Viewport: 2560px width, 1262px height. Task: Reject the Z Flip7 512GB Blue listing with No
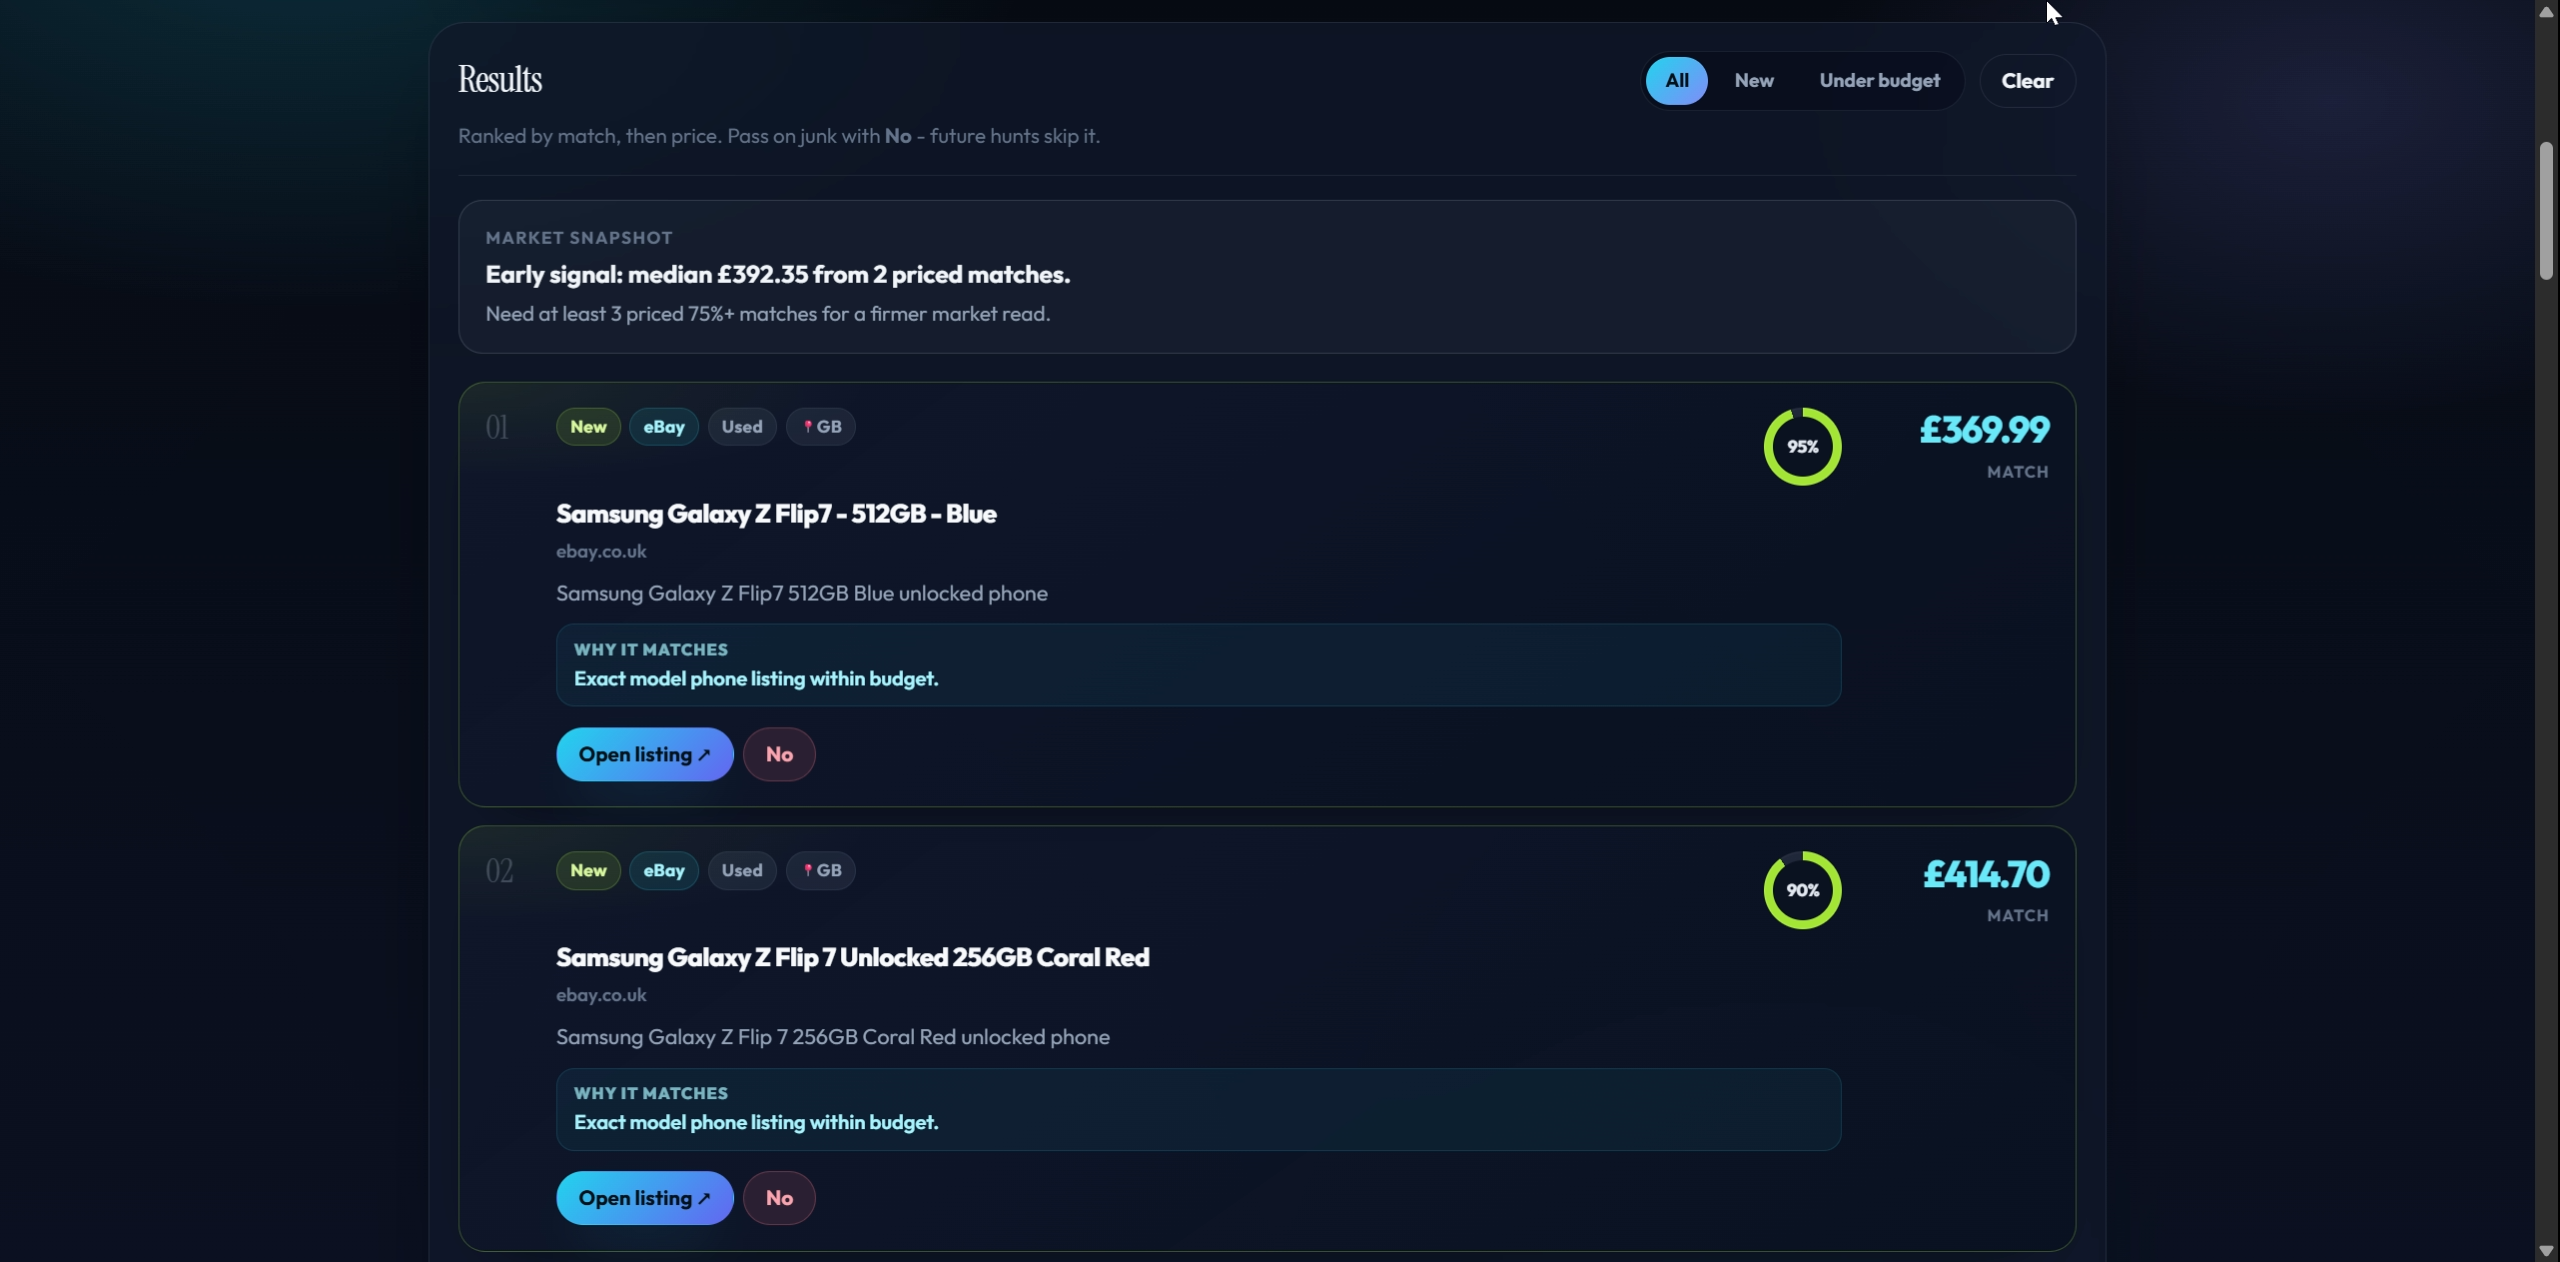click(779, 754)
